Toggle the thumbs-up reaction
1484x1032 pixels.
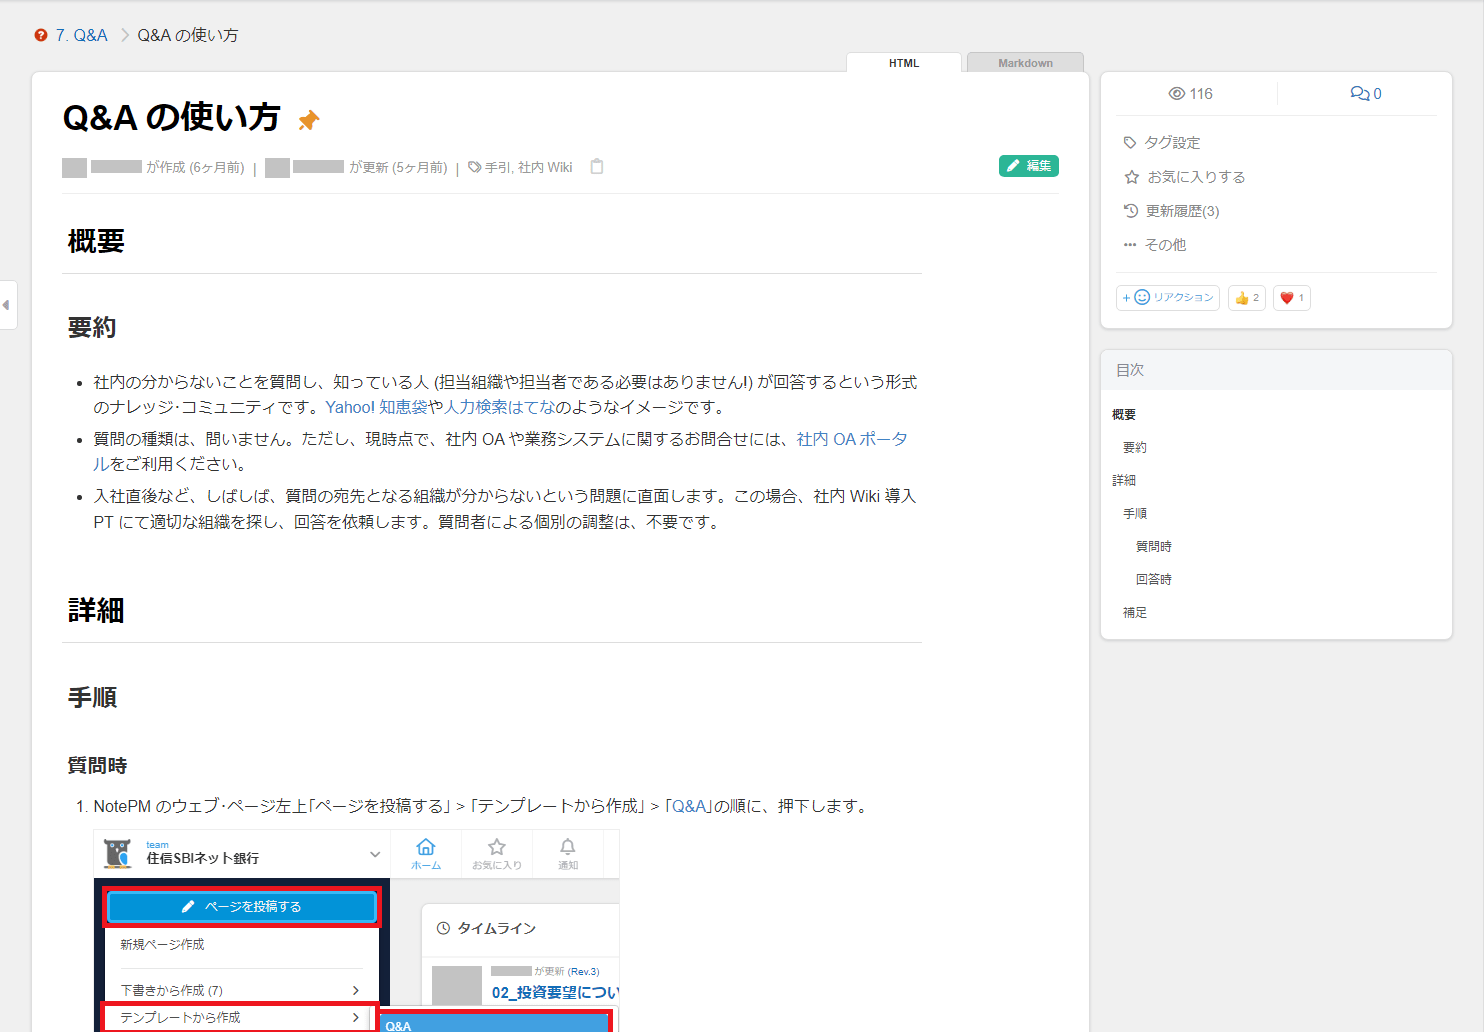1247,298
